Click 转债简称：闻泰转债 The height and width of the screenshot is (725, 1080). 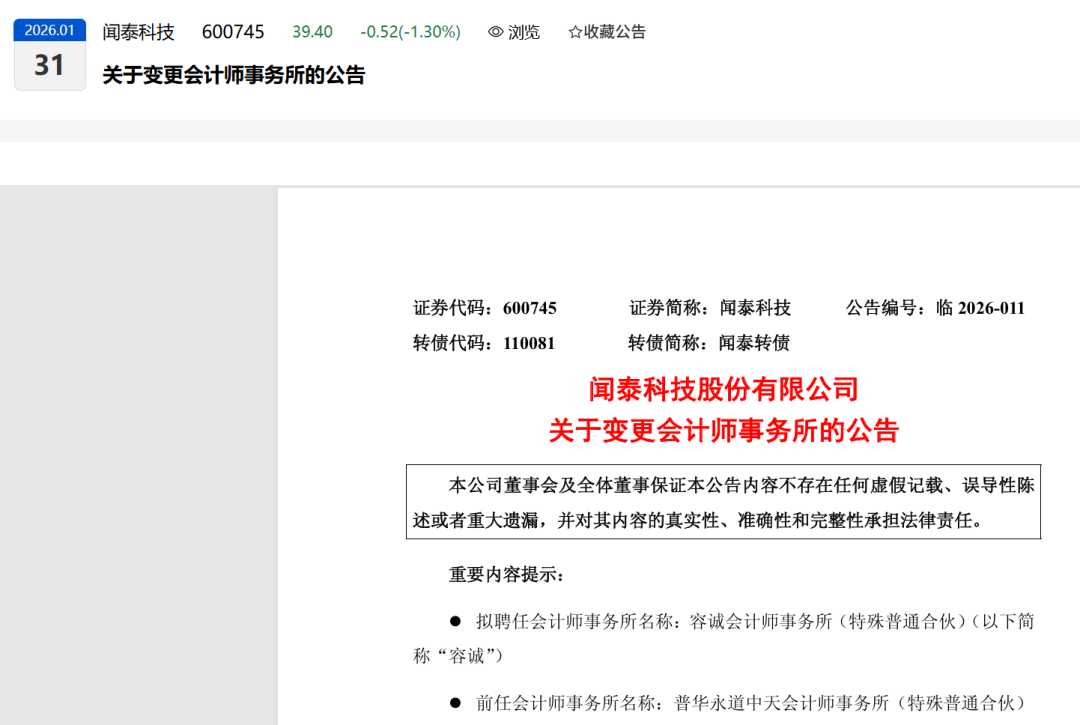tap(709, 343)
